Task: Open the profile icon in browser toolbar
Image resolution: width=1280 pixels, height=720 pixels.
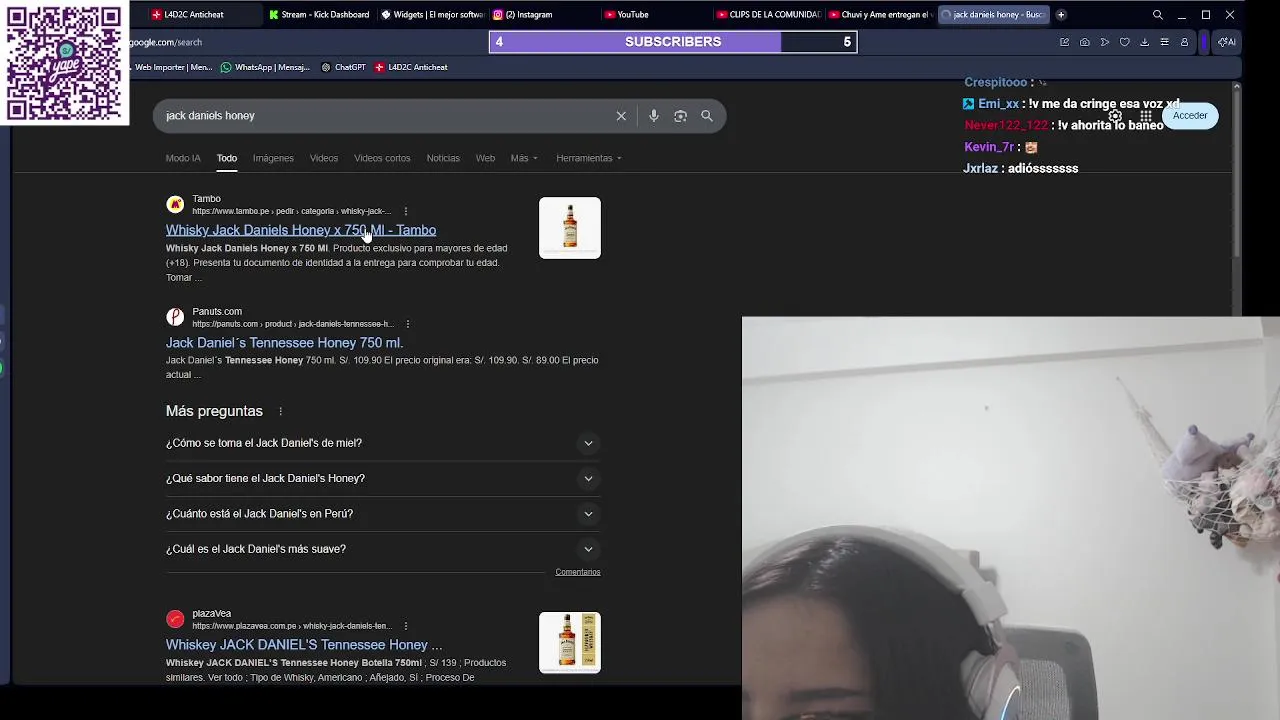Action: point(1184,42)
